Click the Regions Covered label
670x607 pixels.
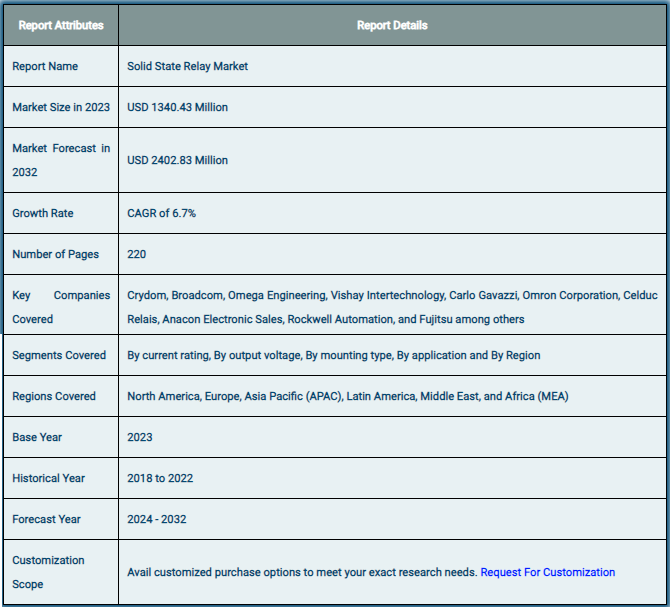click(54, 396)
